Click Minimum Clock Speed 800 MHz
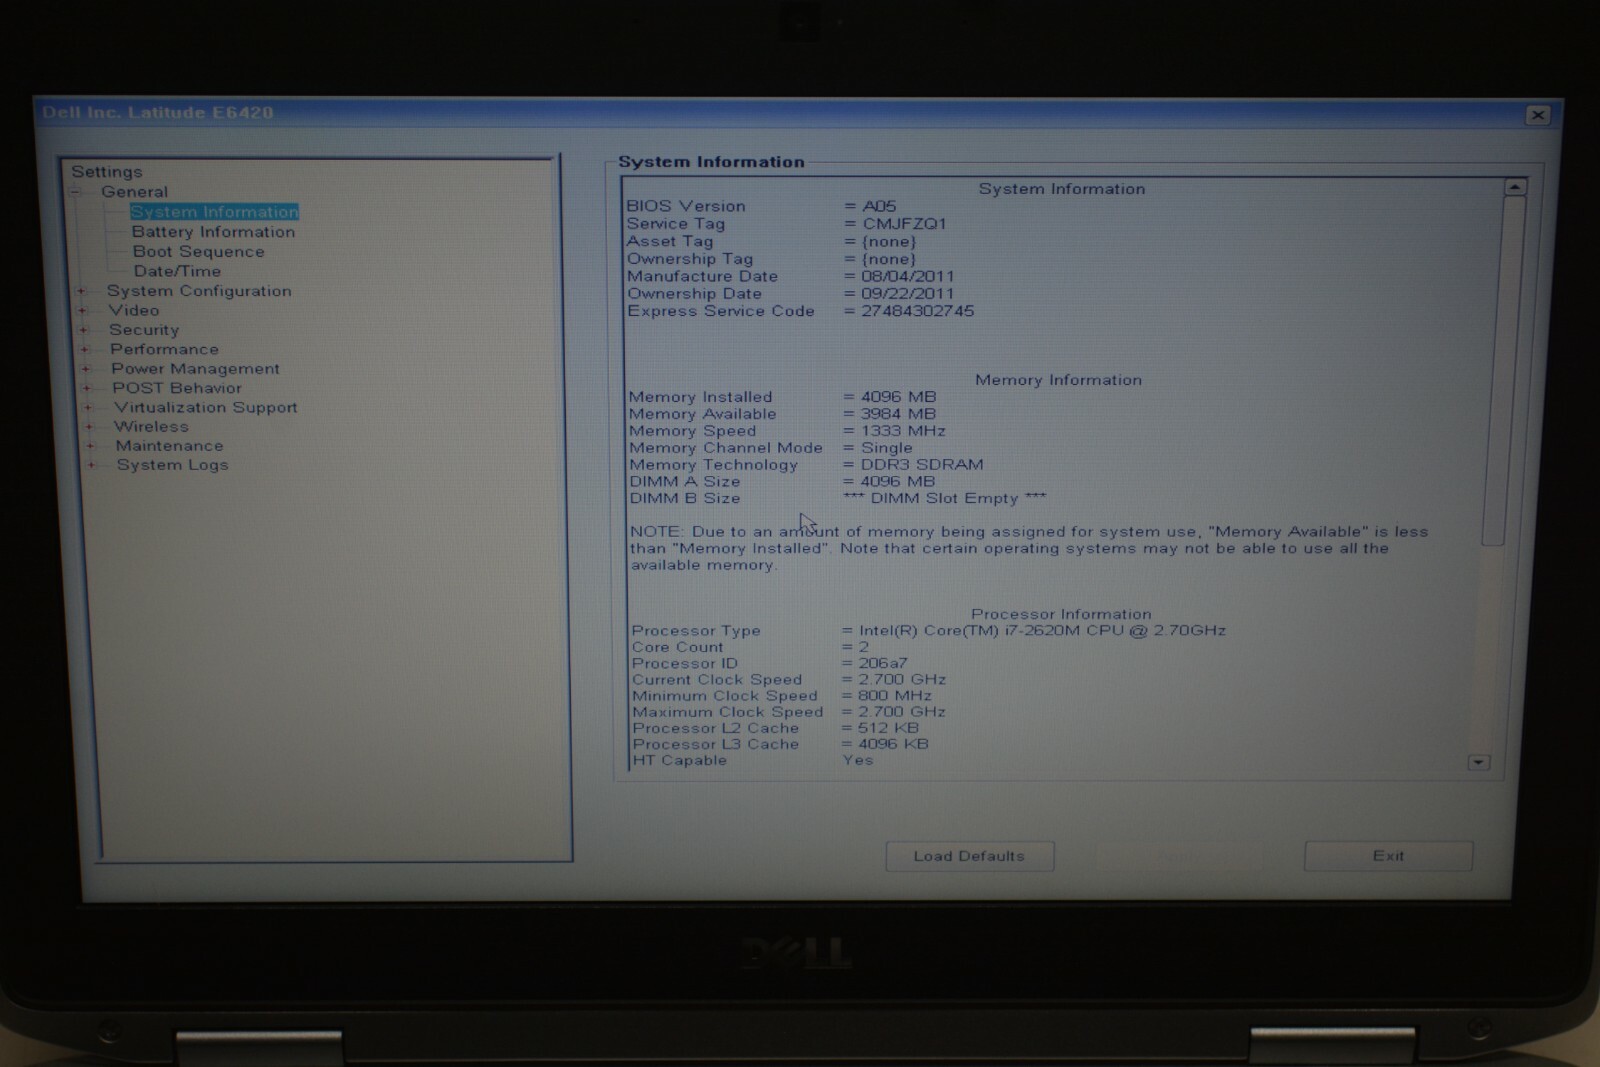This screenshot has width=1600, height=1067. click(x=894, y=696)
